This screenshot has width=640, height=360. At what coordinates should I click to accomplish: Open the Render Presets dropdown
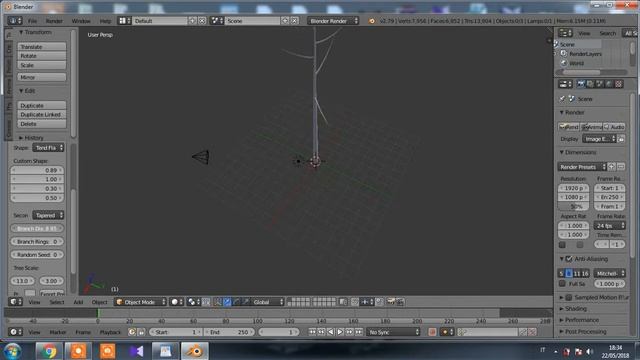click(x=582, y=167)
